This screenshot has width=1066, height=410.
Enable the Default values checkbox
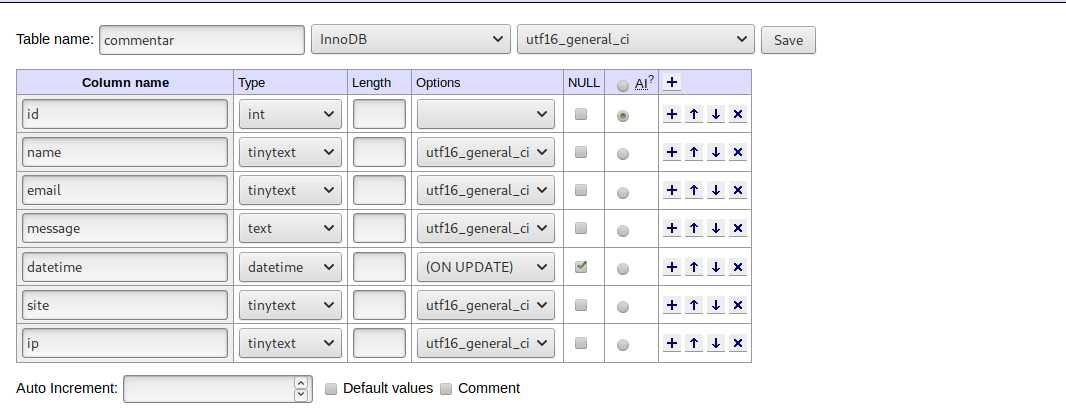pyautogui.click(x=331, y=389)
